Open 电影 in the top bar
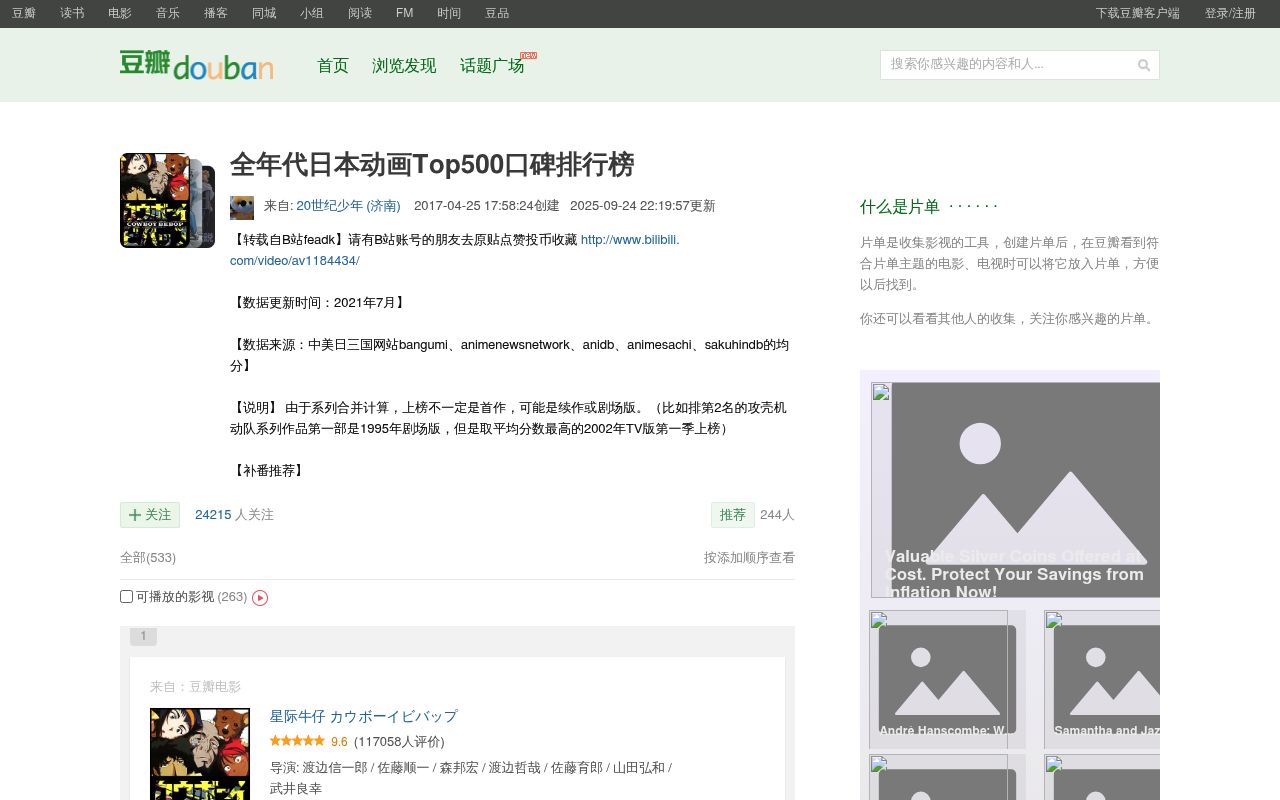The height and width of the screenshot is (800, 1280). point(120,13)
